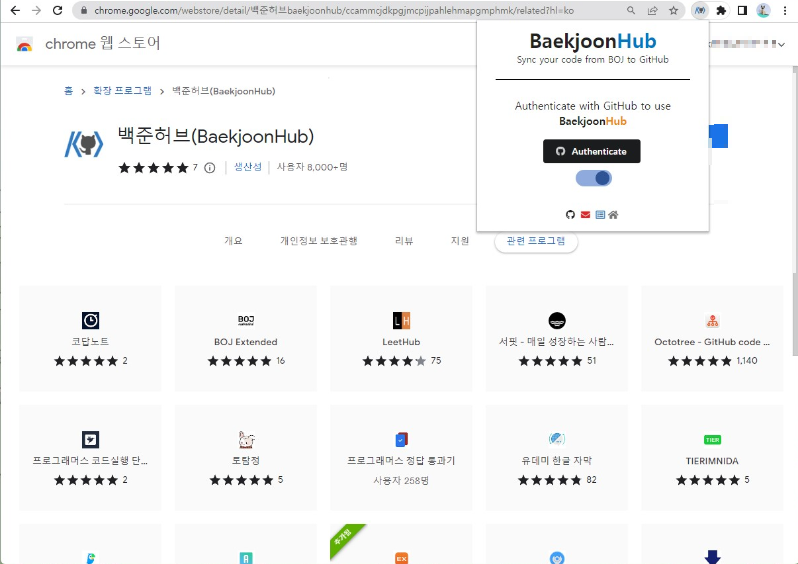This screenshot has width=798, height=564.
Task: Click the rating info circle icon
Action: (x=210, y=168)
